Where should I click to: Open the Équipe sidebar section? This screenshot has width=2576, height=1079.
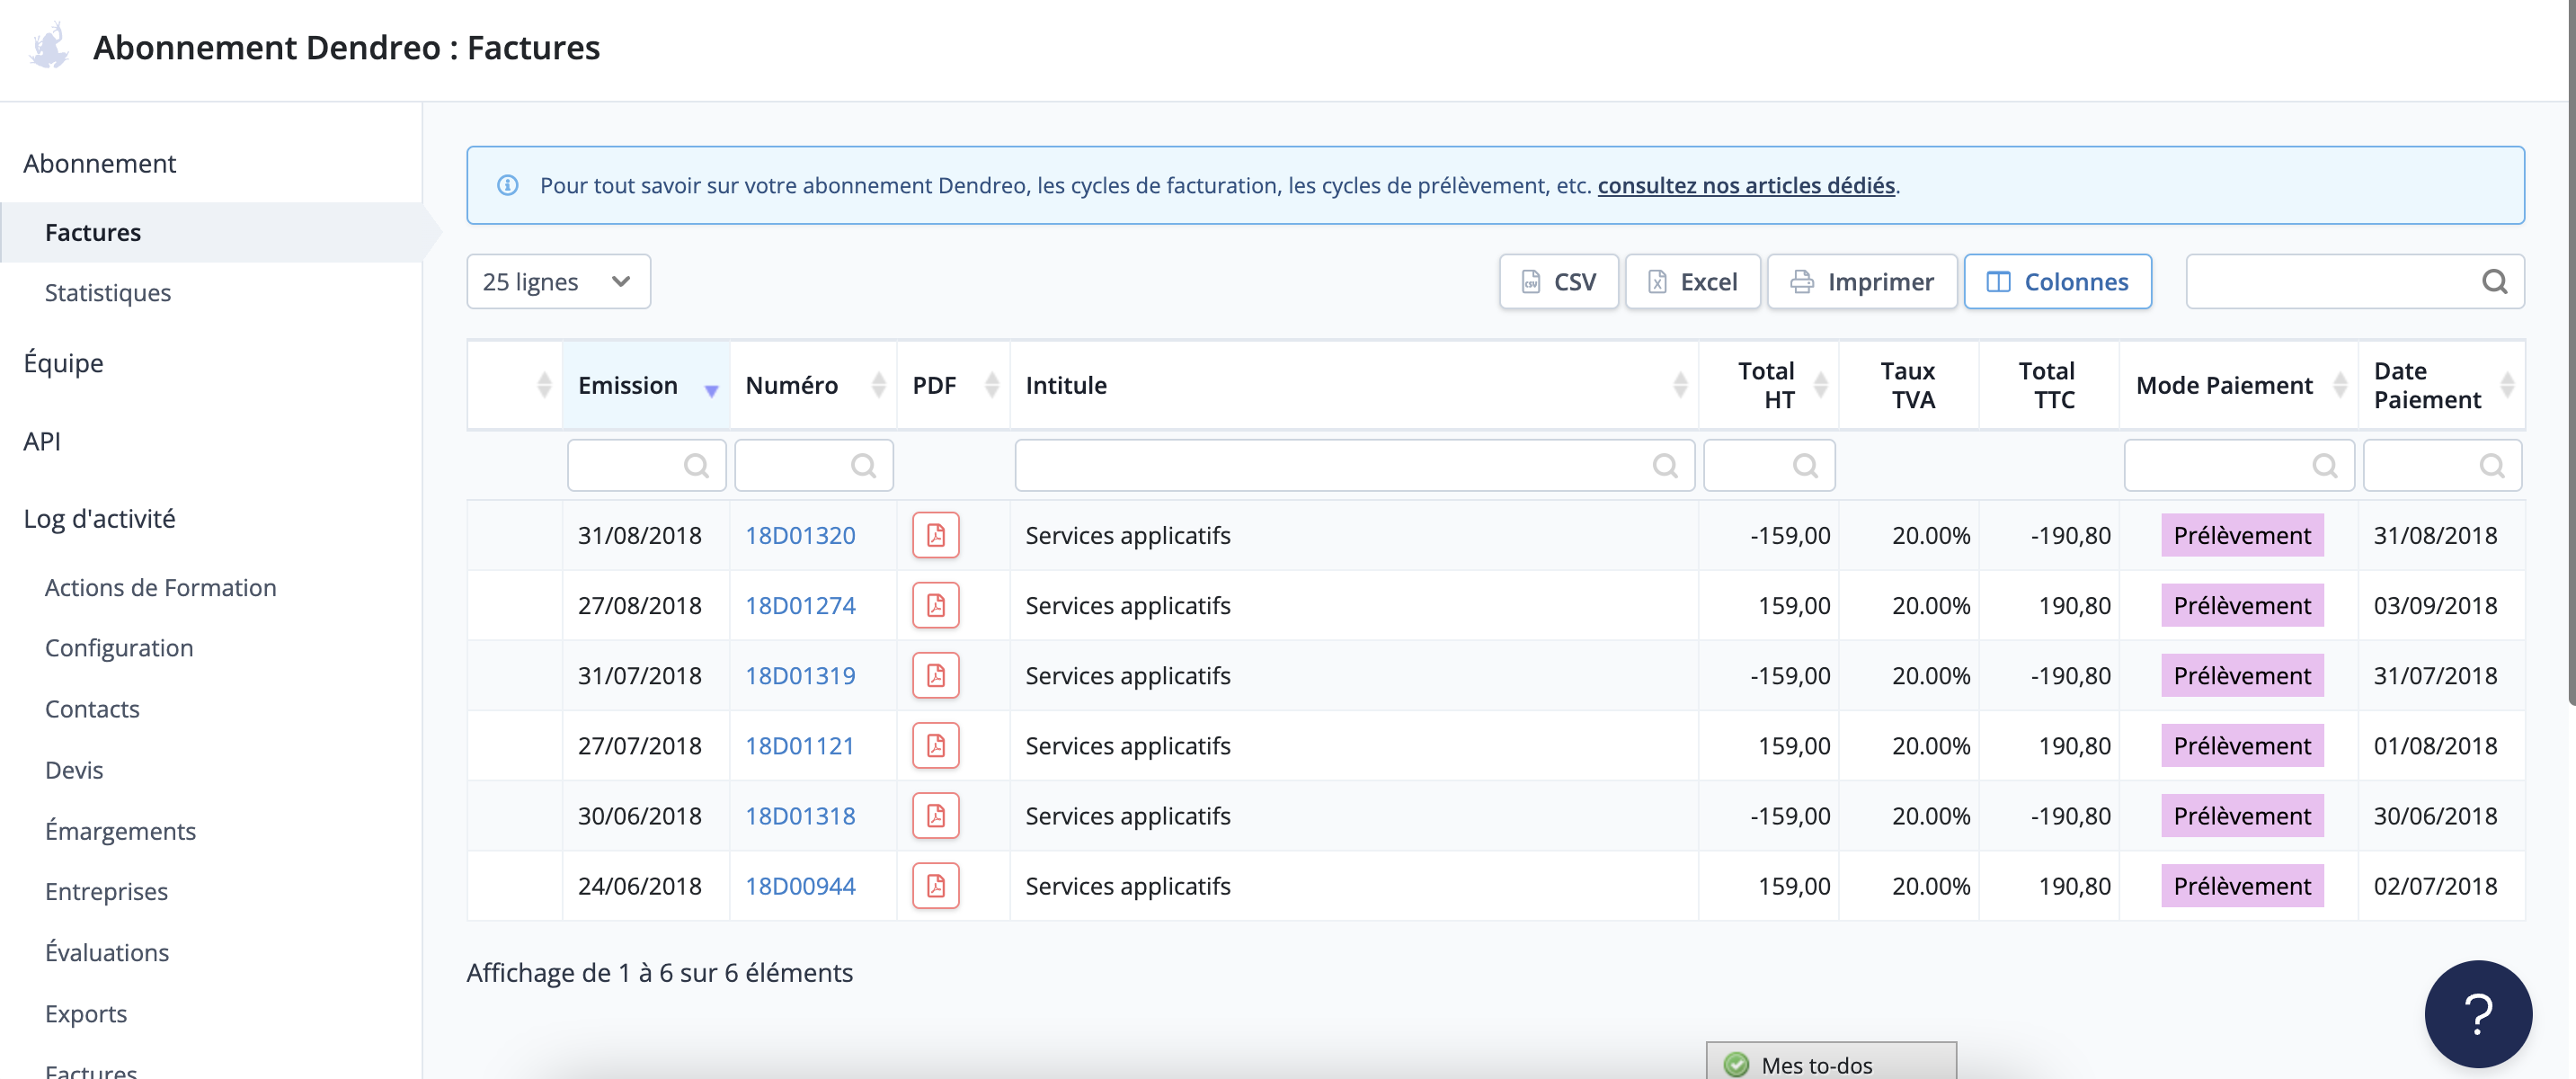(63, 362)
